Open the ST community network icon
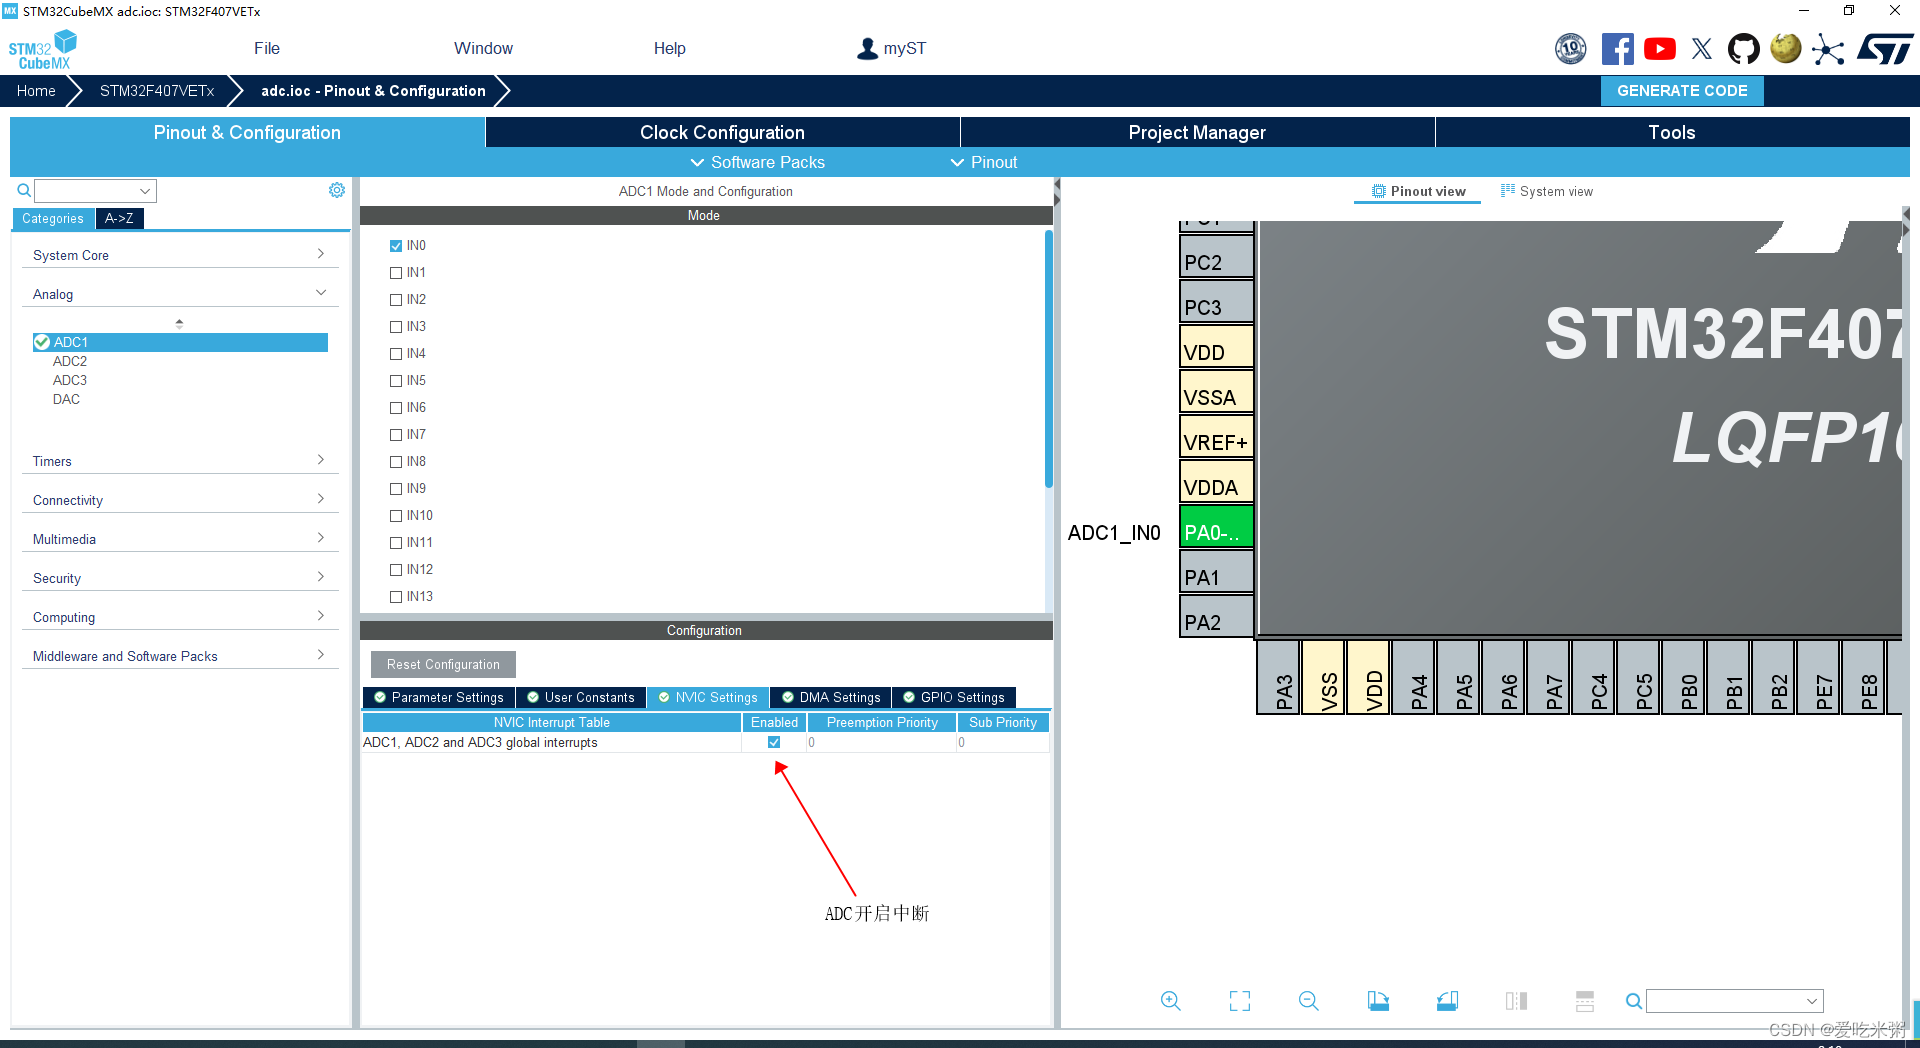This screenshot has width=1920, height=1048. (x=1828, y=49)
